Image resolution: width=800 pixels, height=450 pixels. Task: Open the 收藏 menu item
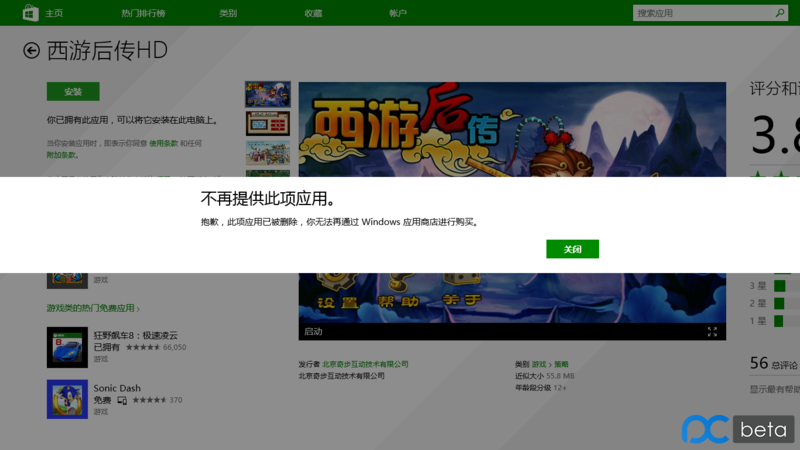point(313,13)
